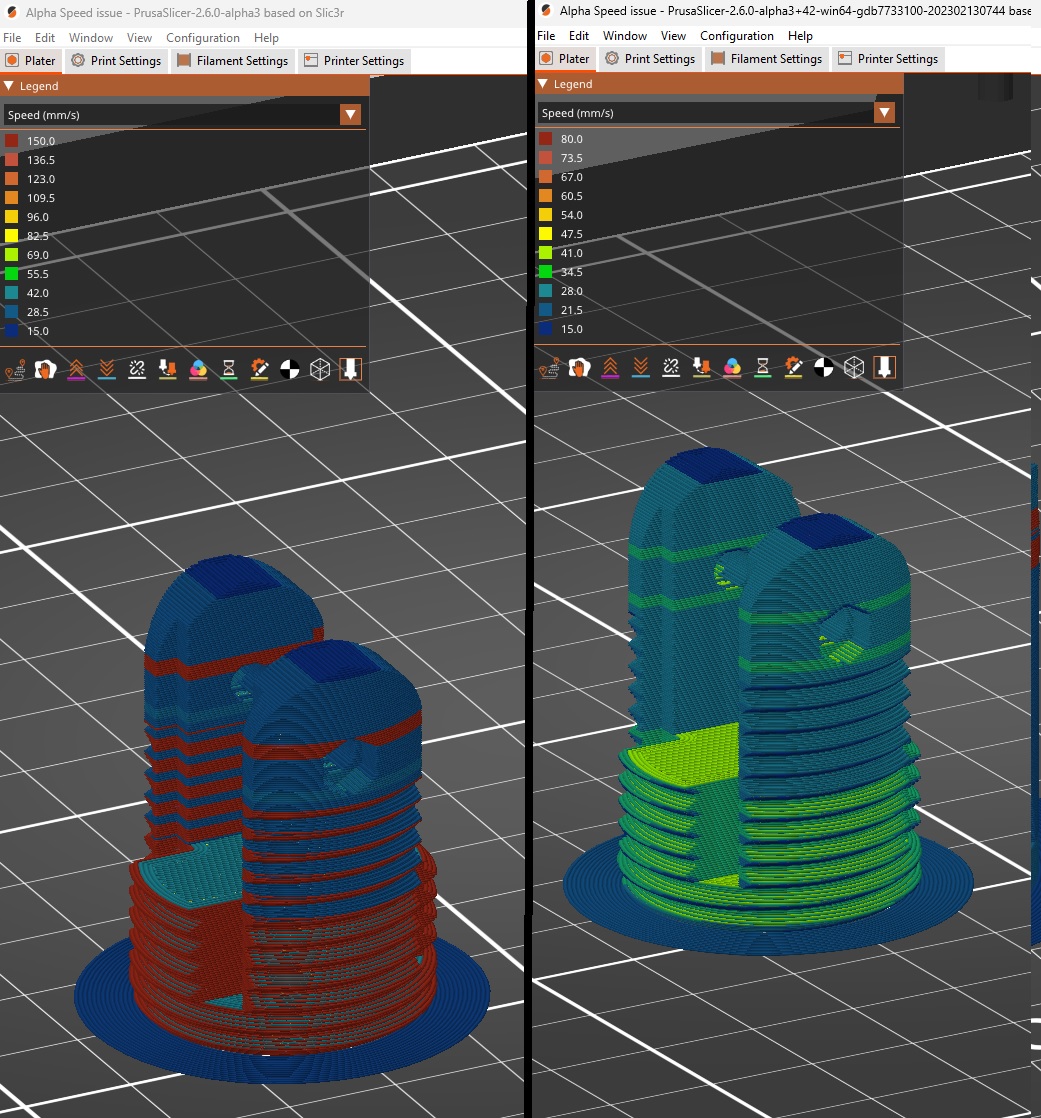Open Help menu in right window
This screenshot has height=1118, width=1041.
(800, 36)
